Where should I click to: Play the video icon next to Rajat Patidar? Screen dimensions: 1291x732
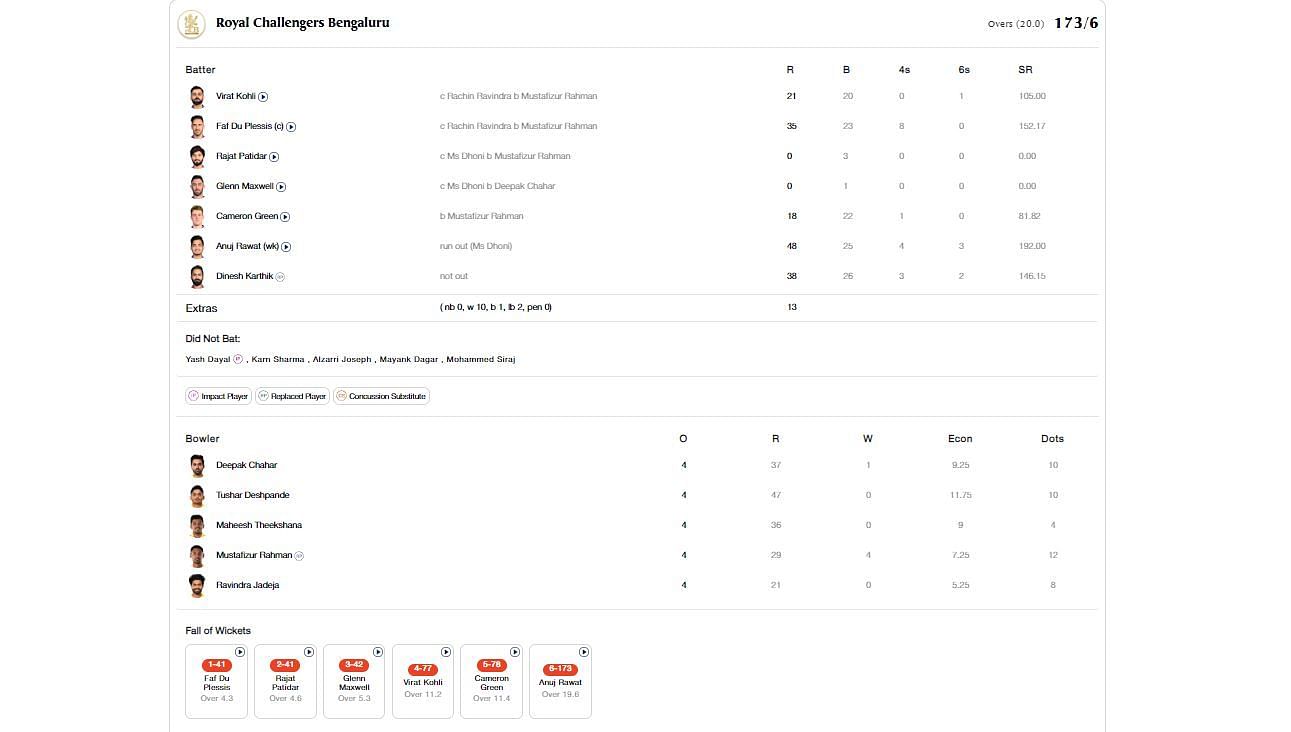pyautogui.click(x=274, y=157)
